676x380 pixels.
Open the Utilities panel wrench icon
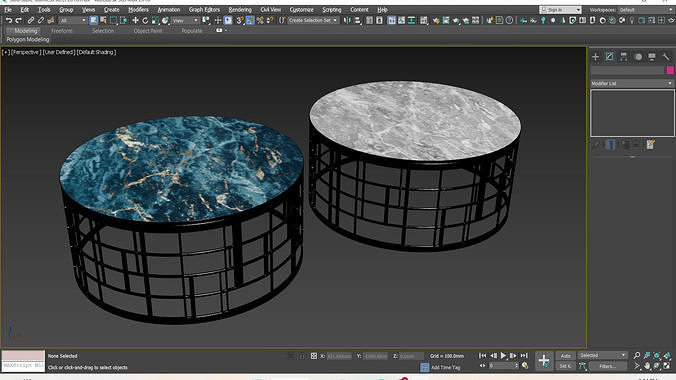[666, 57]
